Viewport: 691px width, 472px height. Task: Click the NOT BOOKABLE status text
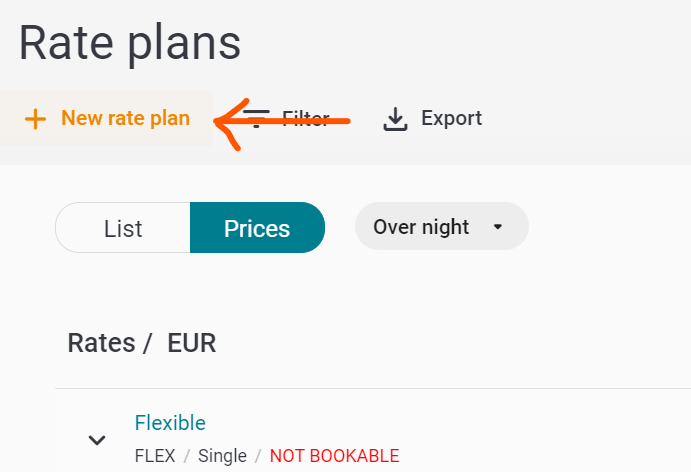coord(334,456)
